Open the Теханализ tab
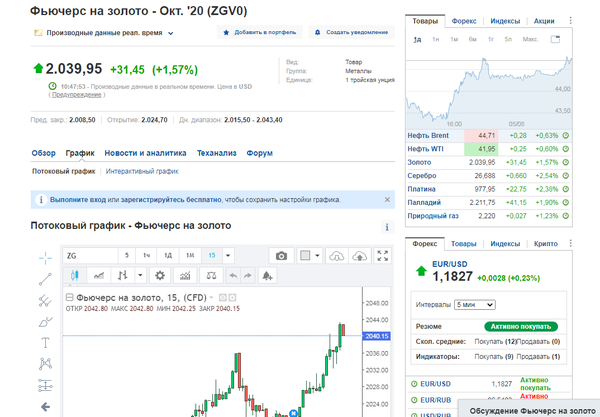Screen dimensions: 600x417 point(217,153)
